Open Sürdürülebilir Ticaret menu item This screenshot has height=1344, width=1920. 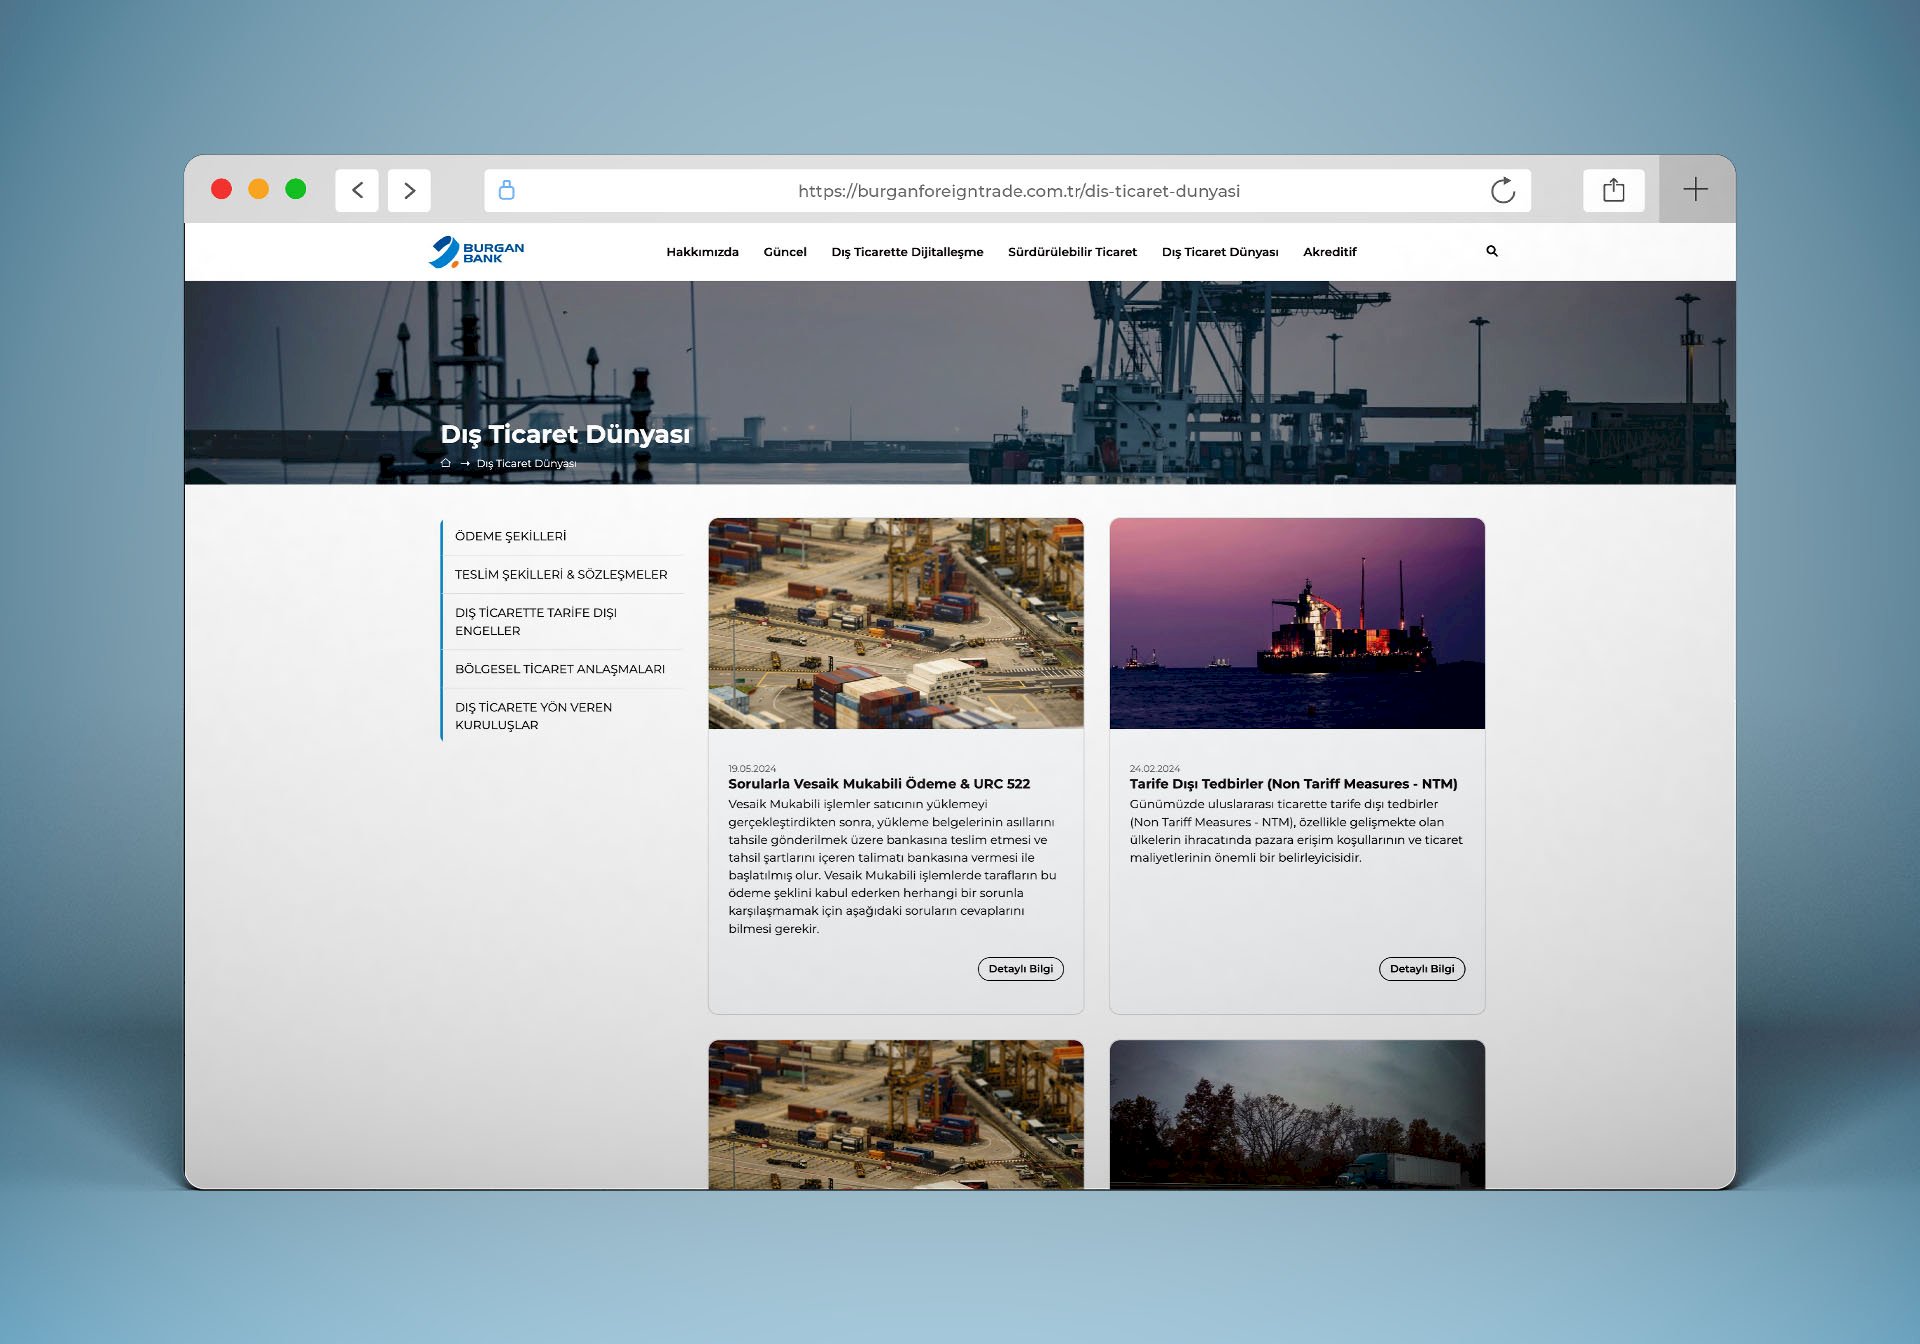pyautogui.click(x=1072, y=252)
